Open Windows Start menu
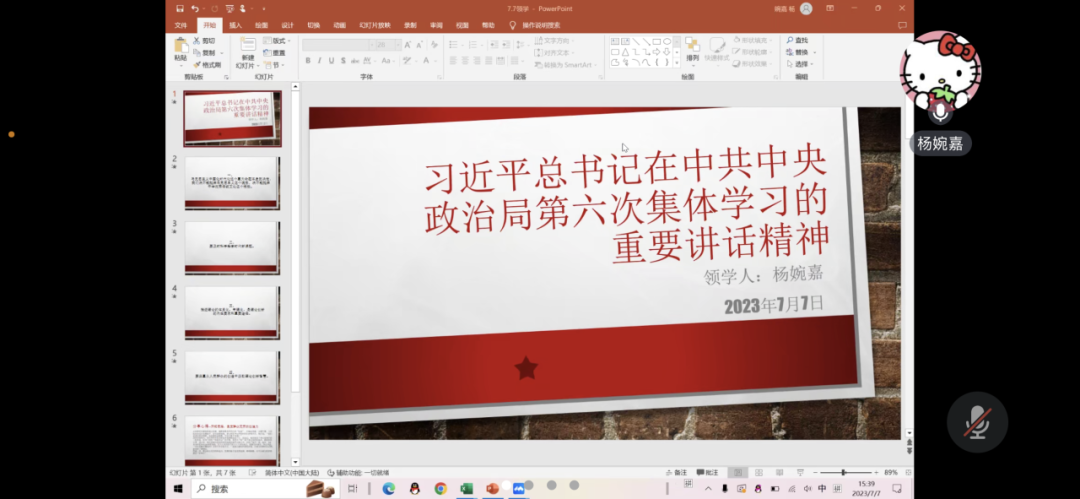 pyautogui.click(x=178, y=489)
